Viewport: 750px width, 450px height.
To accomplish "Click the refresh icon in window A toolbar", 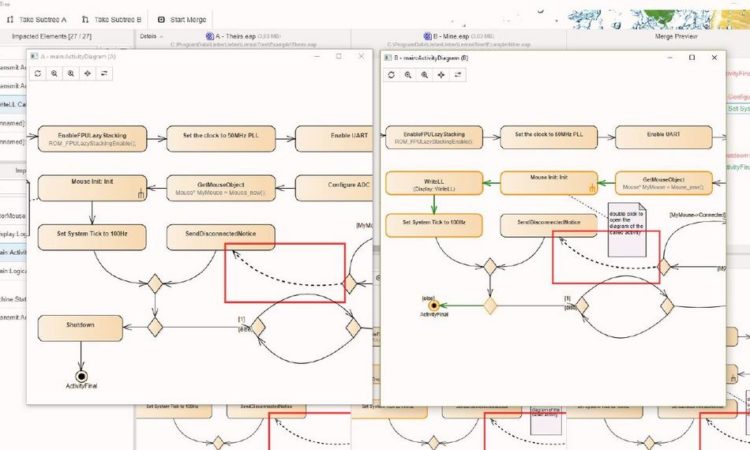I will pos(38,73).
